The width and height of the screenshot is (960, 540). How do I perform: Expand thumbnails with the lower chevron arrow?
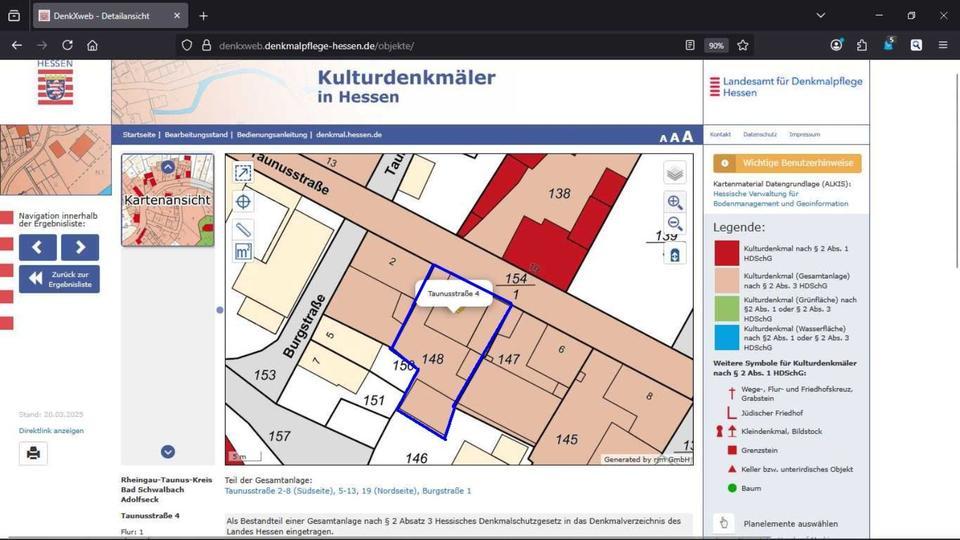click(168, 452)
